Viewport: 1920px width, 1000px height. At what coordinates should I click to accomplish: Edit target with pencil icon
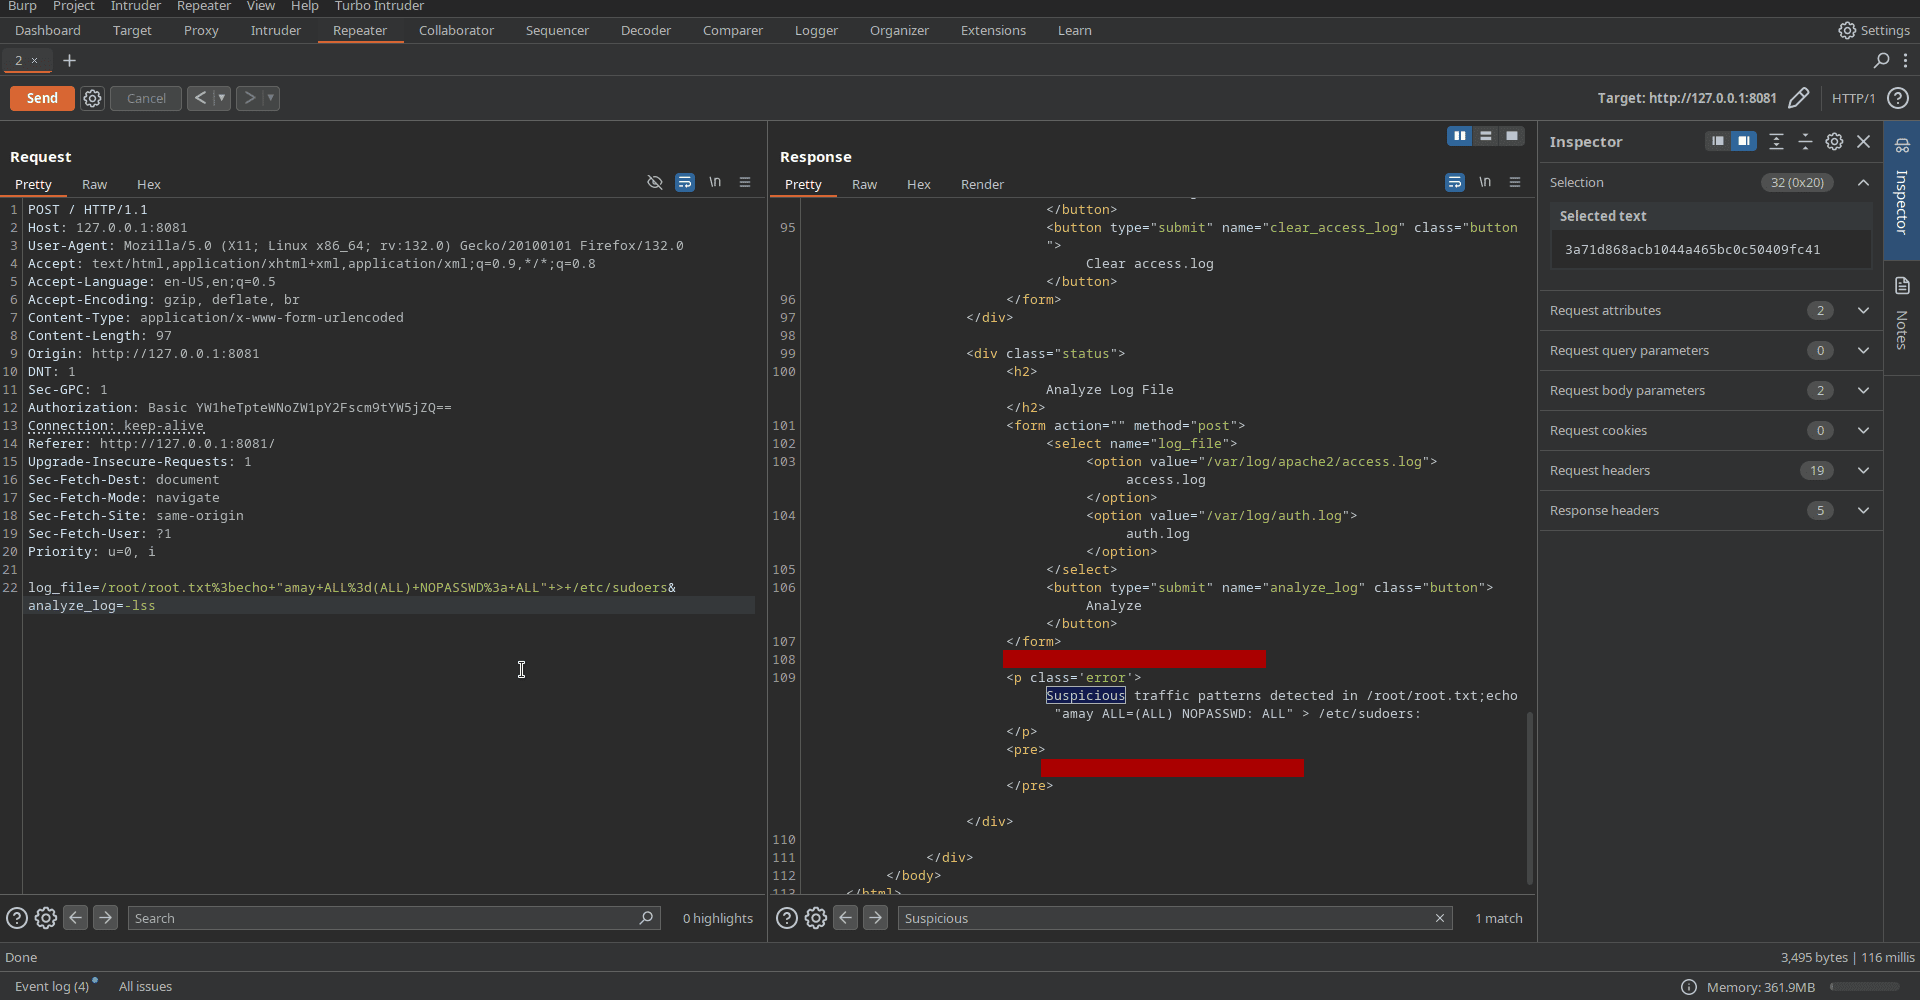tap(1798, 98)
